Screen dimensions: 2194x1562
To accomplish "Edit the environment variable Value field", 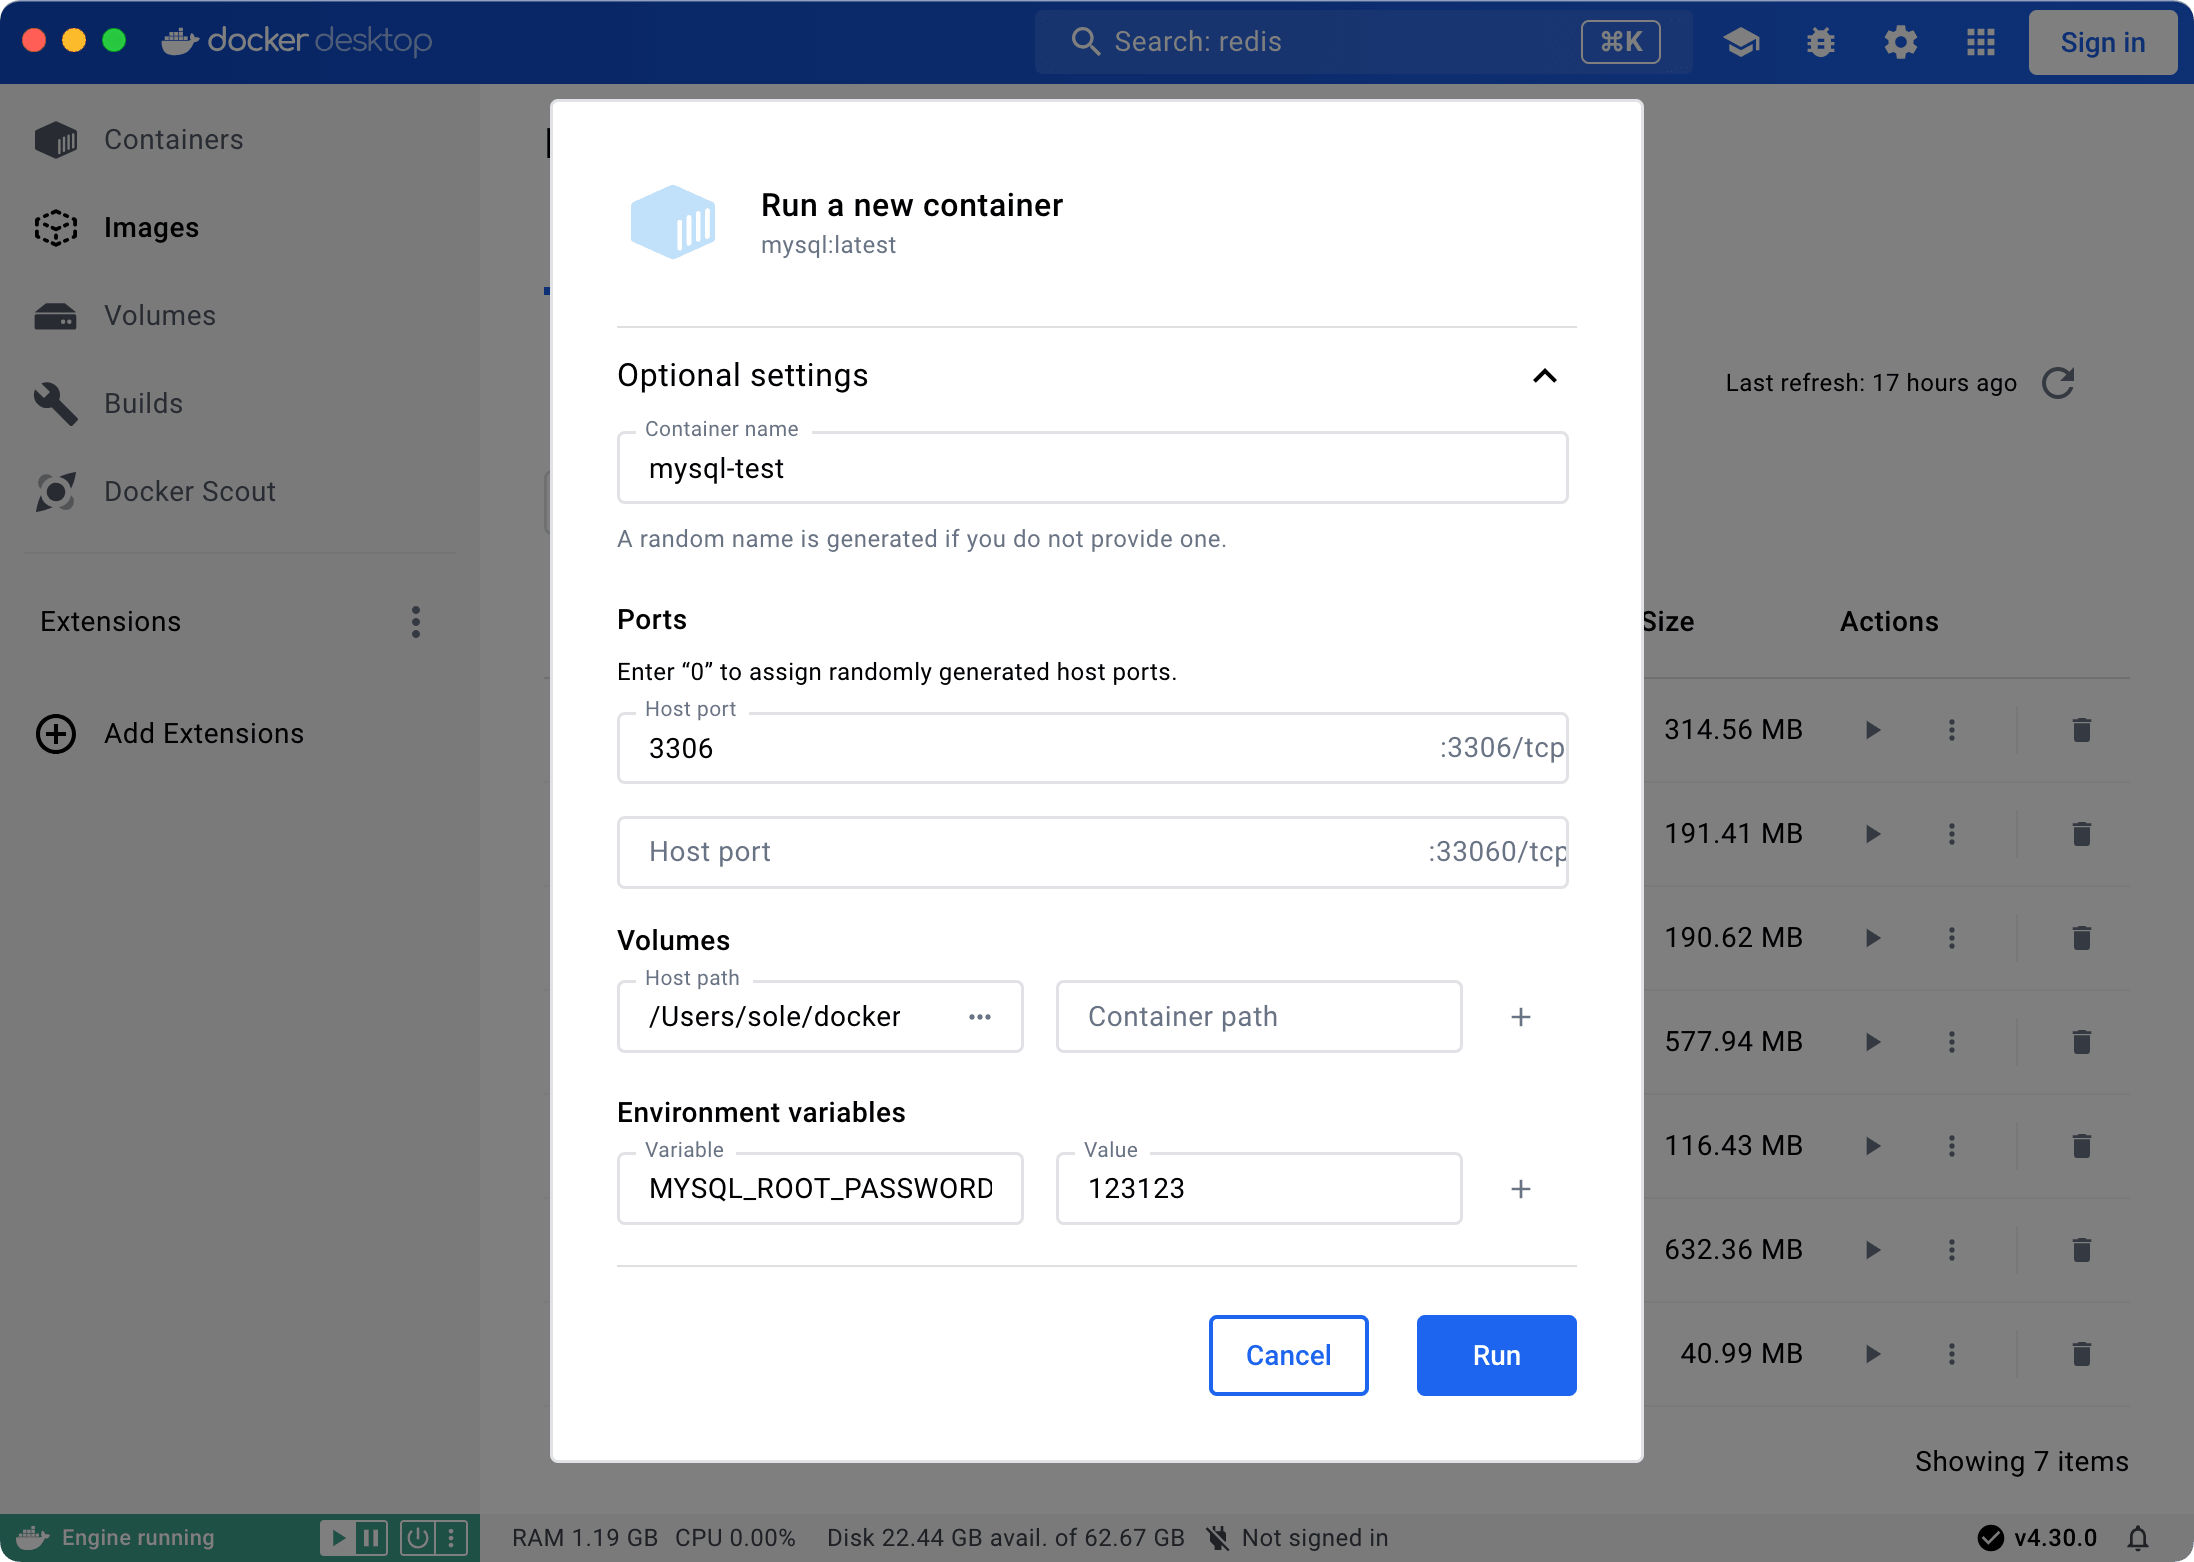I will [1259, 1189].
